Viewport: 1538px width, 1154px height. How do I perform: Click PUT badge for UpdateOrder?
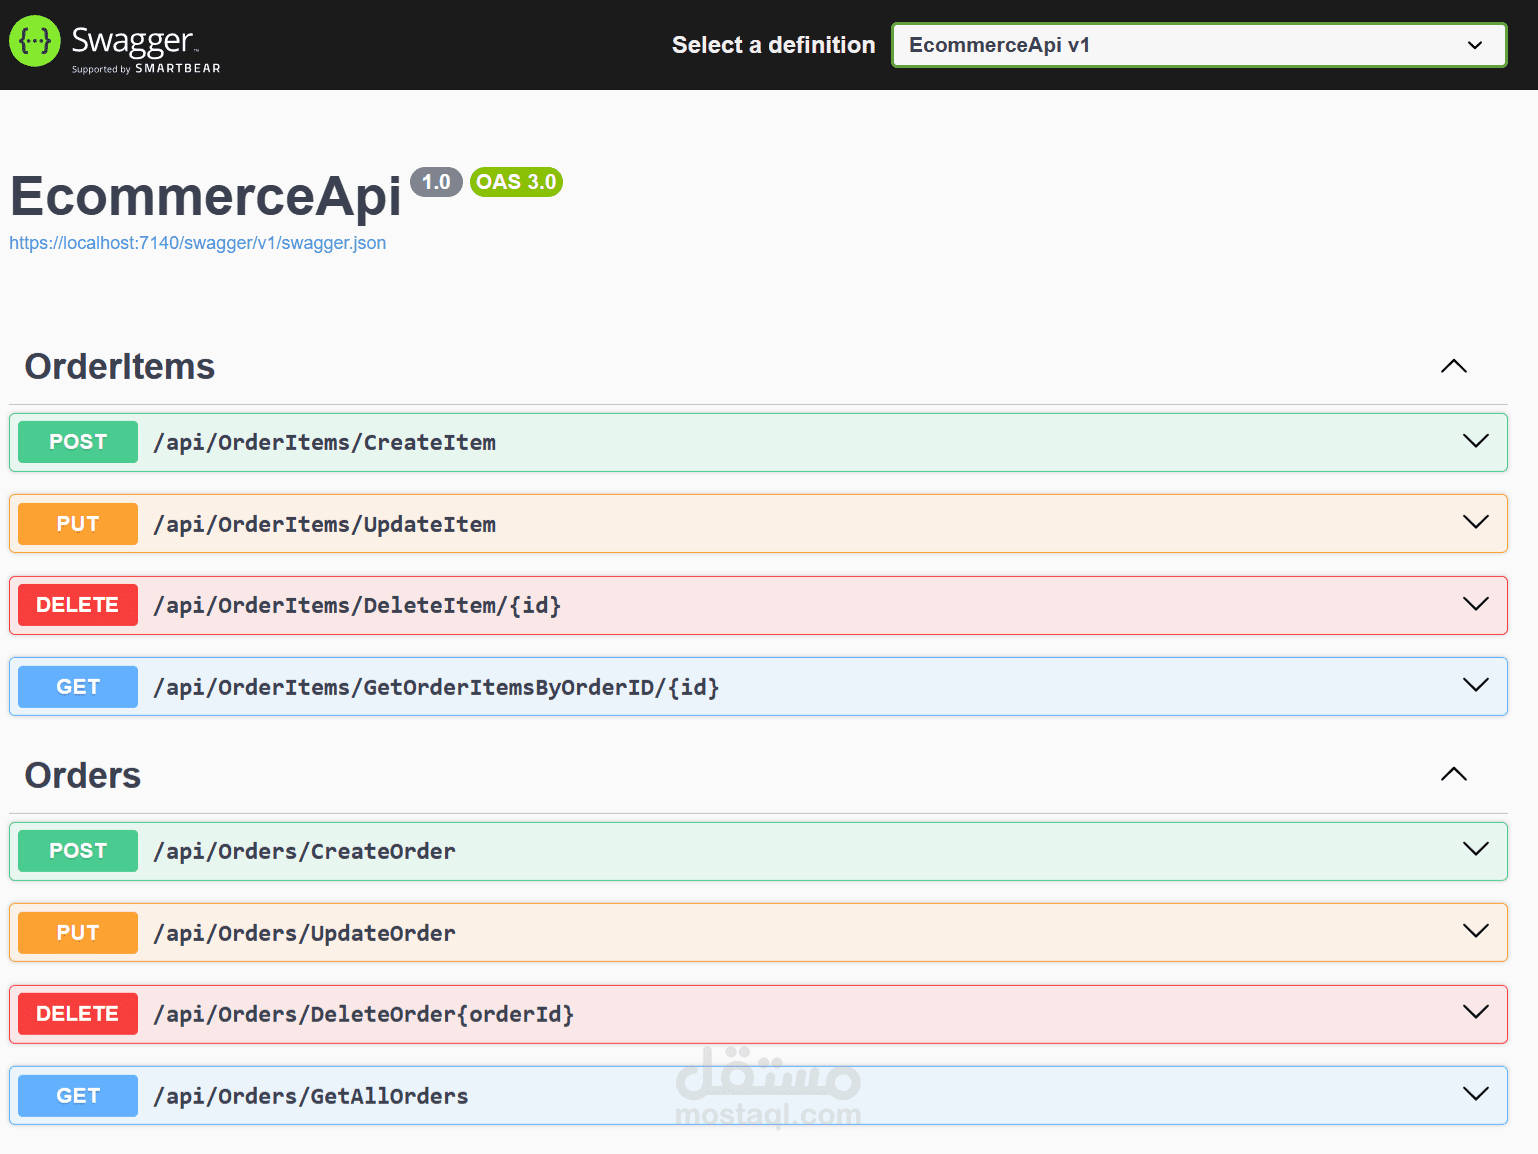pos(78,933)
